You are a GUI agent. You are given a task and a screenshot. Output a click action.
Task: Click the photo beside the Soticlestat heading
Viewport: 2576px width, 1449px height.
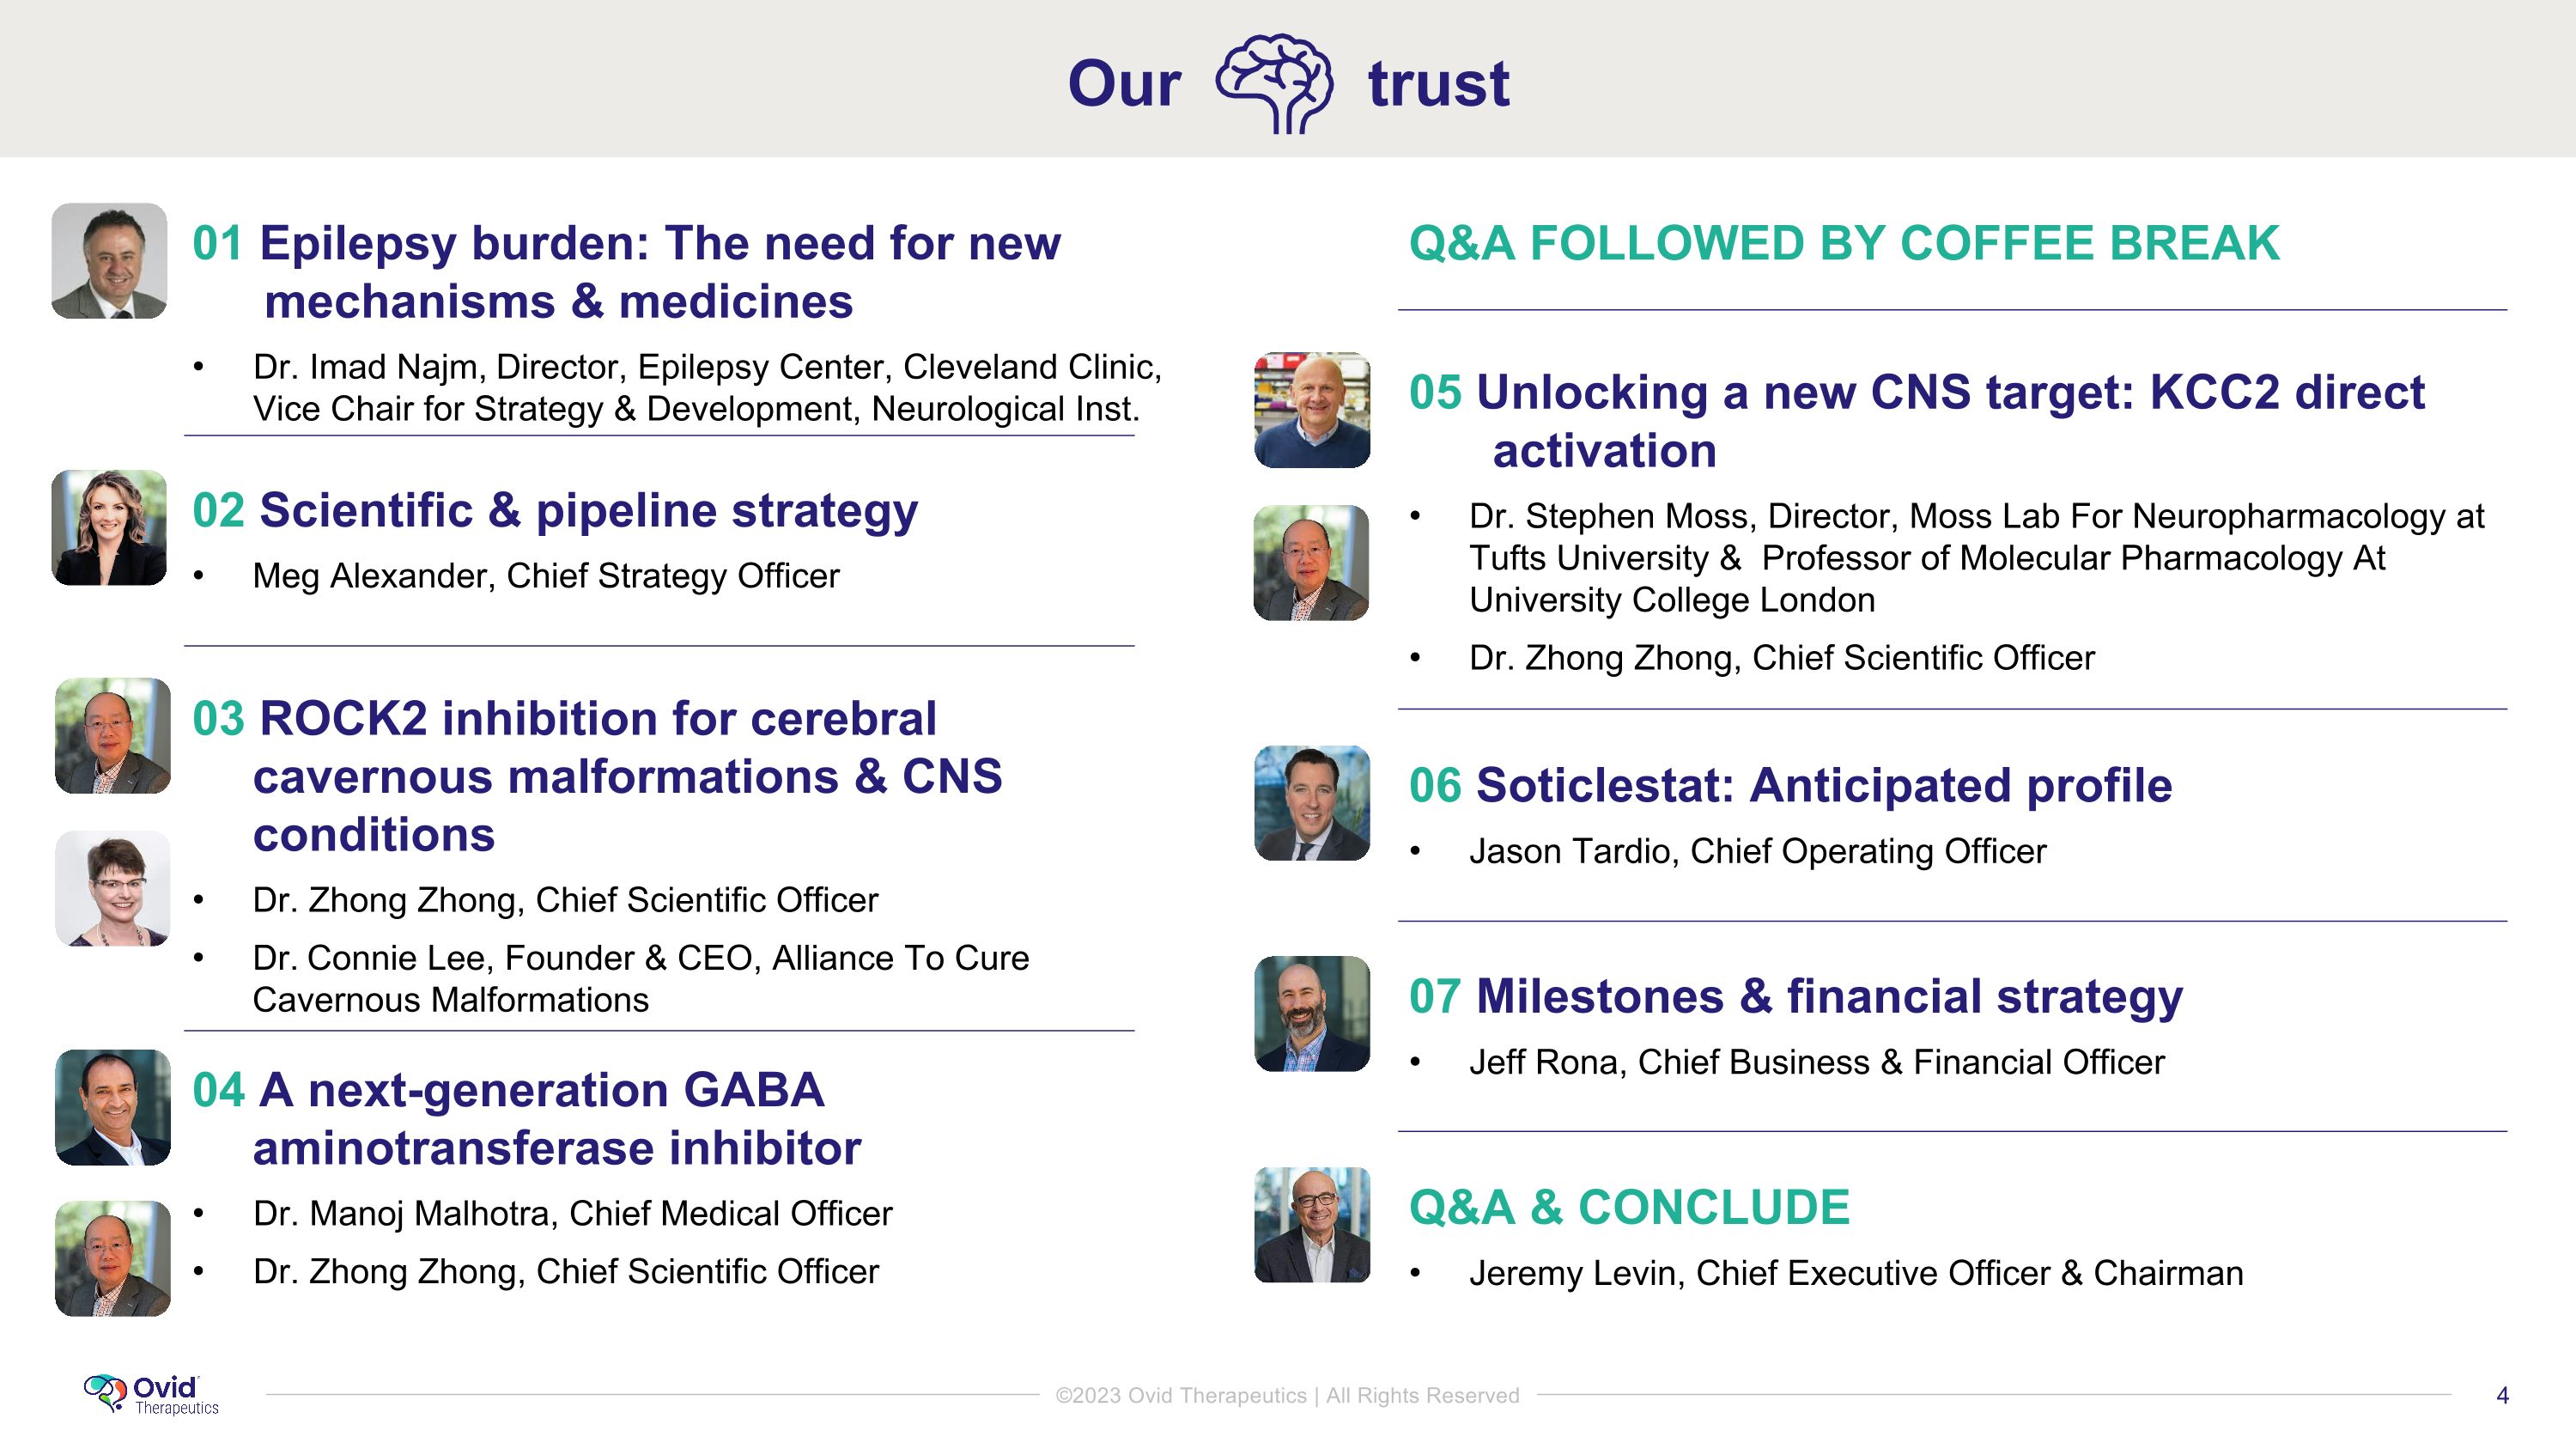1312,803
